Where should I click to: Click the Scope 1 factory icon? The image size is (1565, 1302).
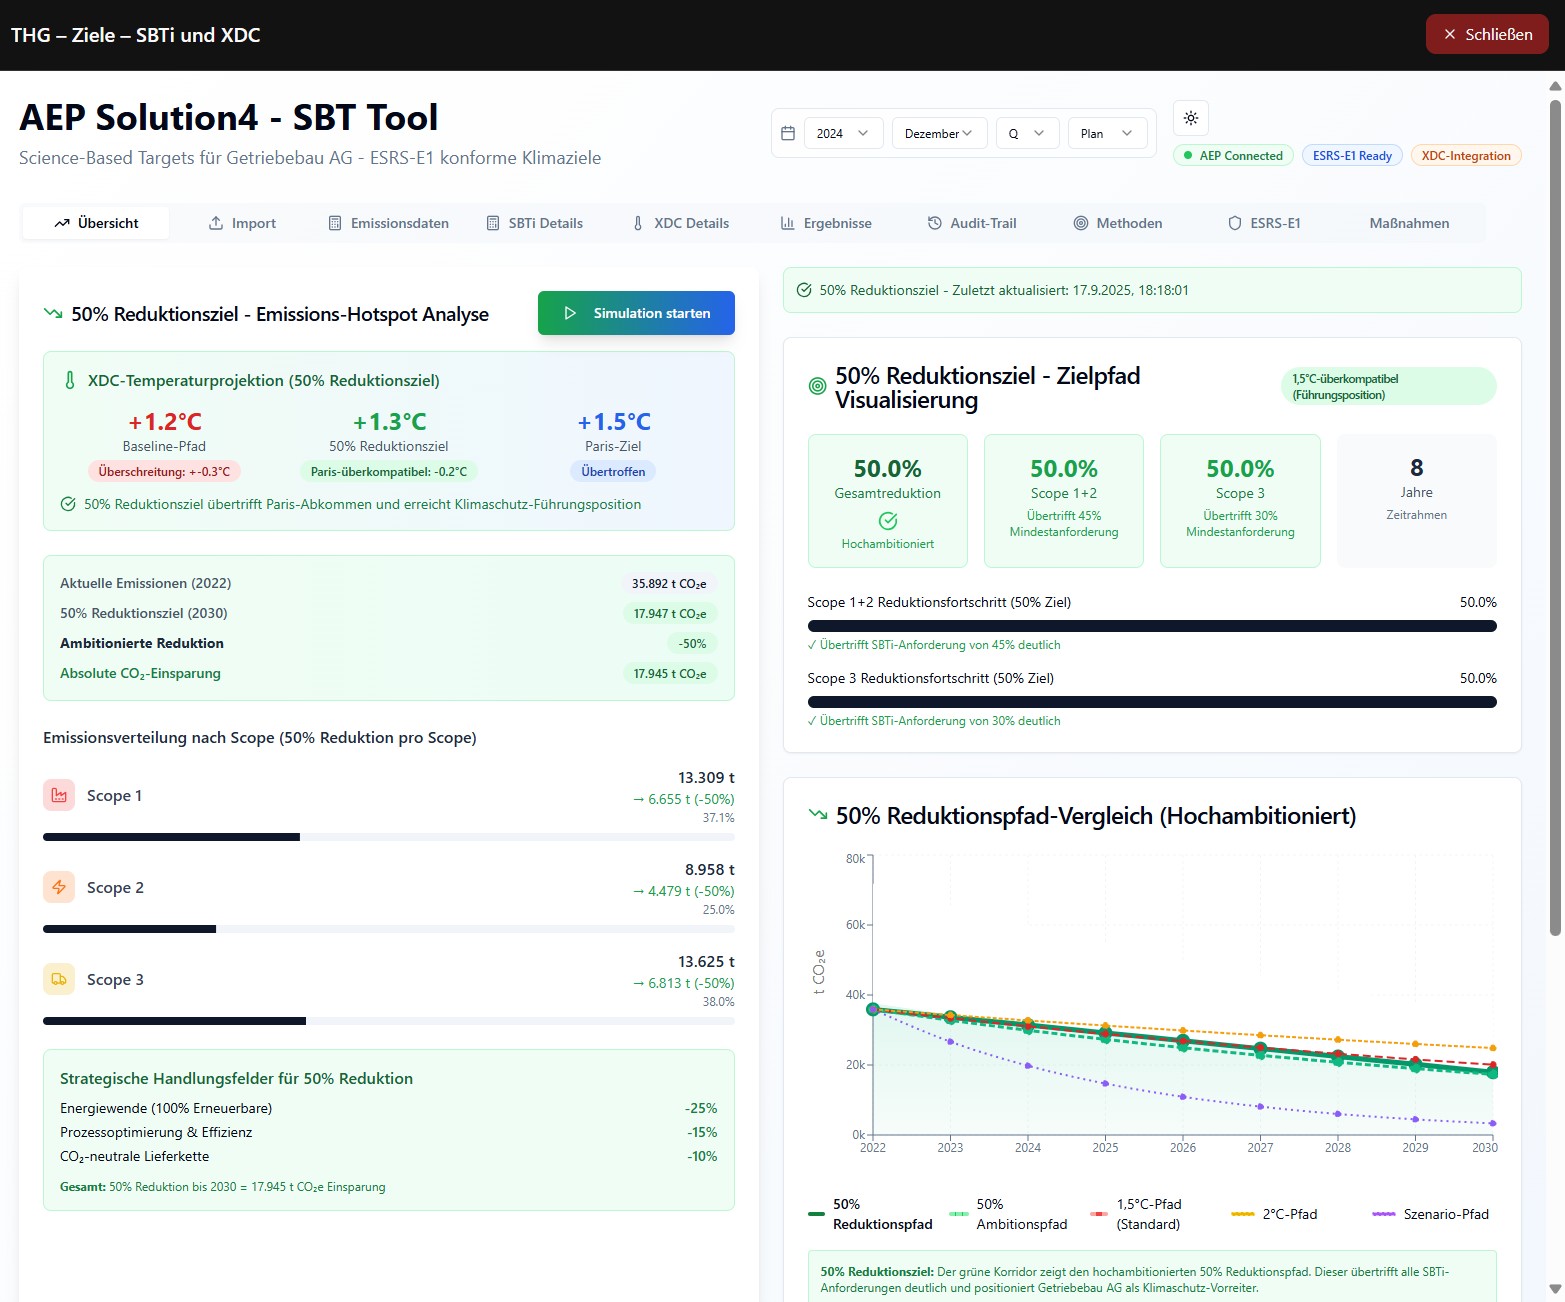59,796
